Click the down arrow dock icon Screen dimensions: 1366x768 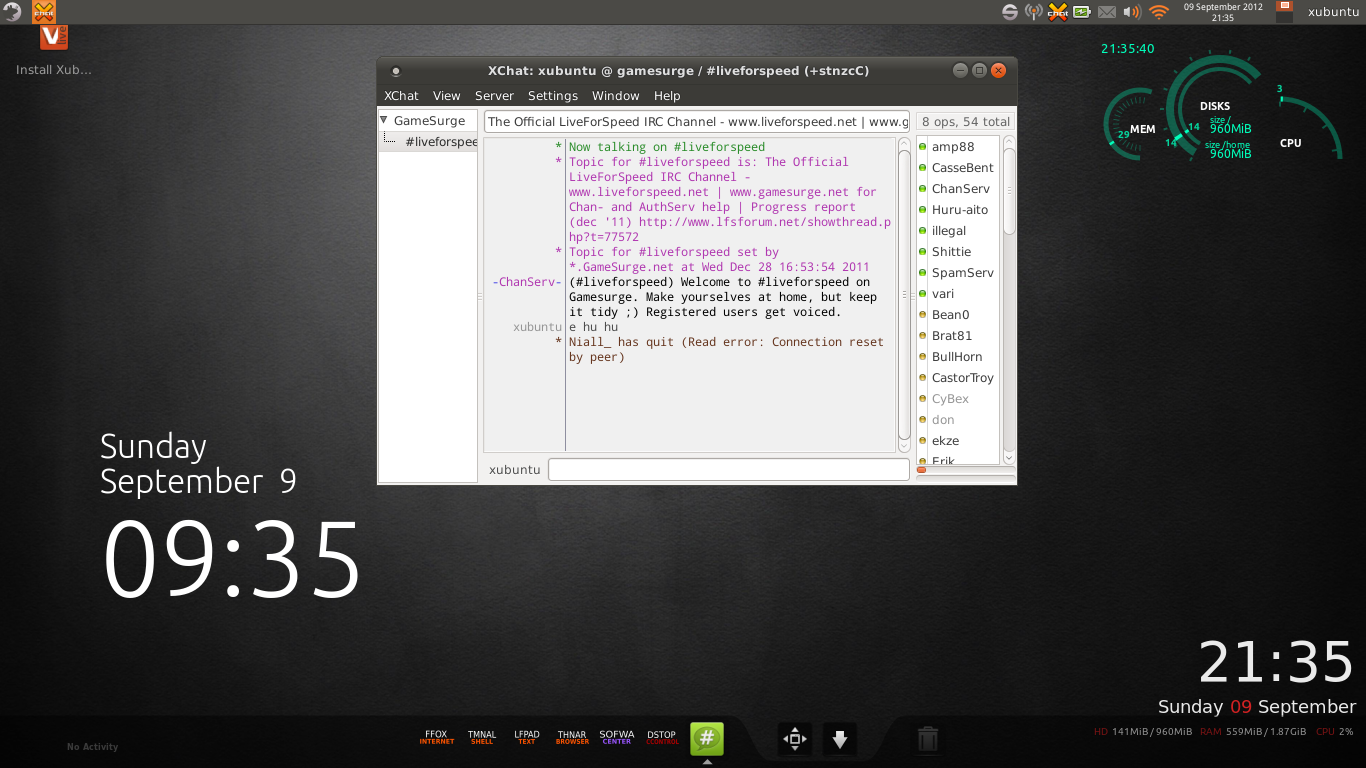click(x=840, y=739)
